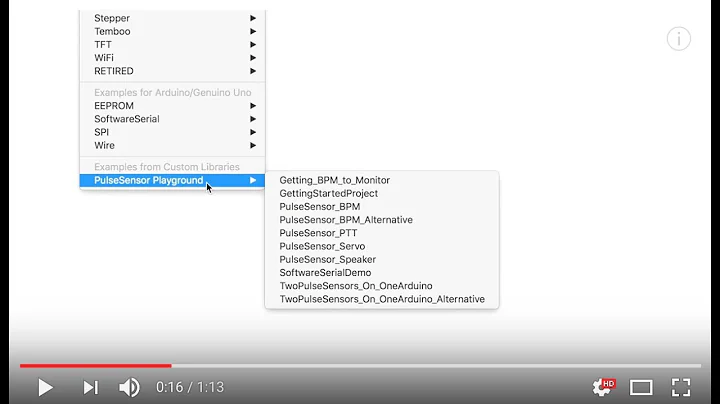Viewport: 720px width, 404px height.
Task: Expand the arrow beside WiFi
Action: coord(253,58)
